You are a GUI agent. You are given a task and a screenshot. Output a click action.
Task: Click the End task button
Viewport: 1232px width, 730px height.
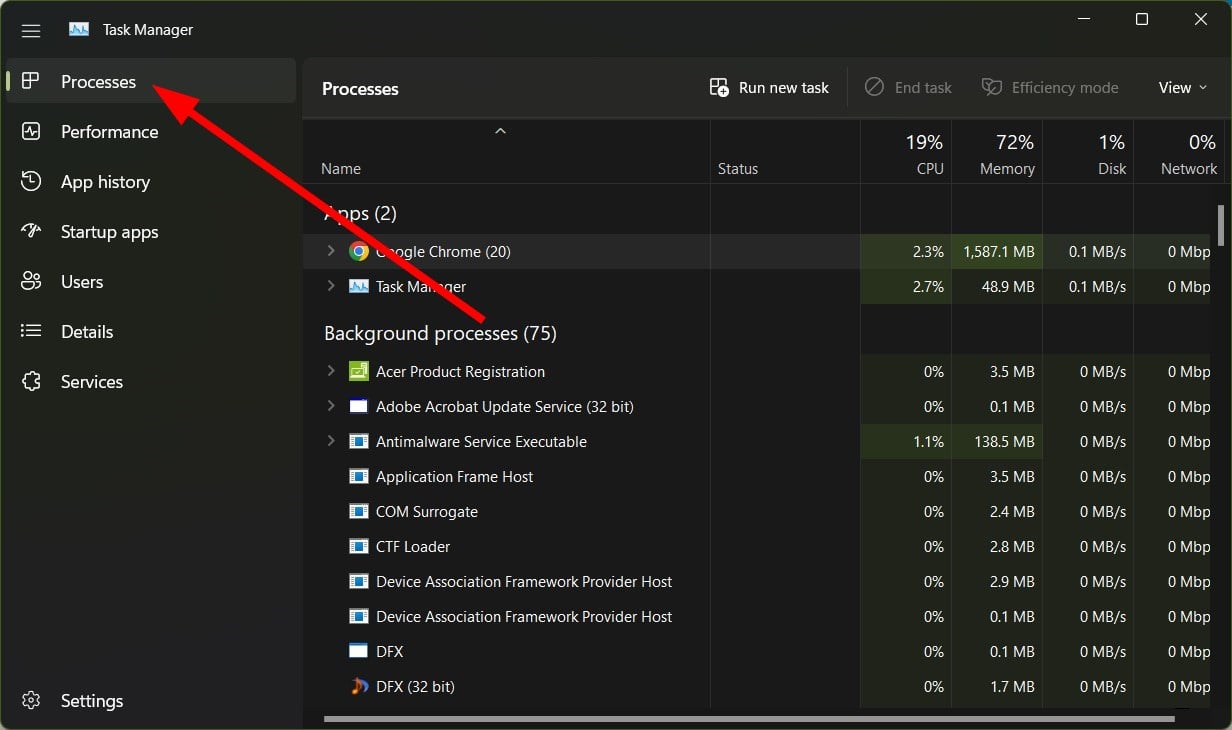click(x=908, y=87)
